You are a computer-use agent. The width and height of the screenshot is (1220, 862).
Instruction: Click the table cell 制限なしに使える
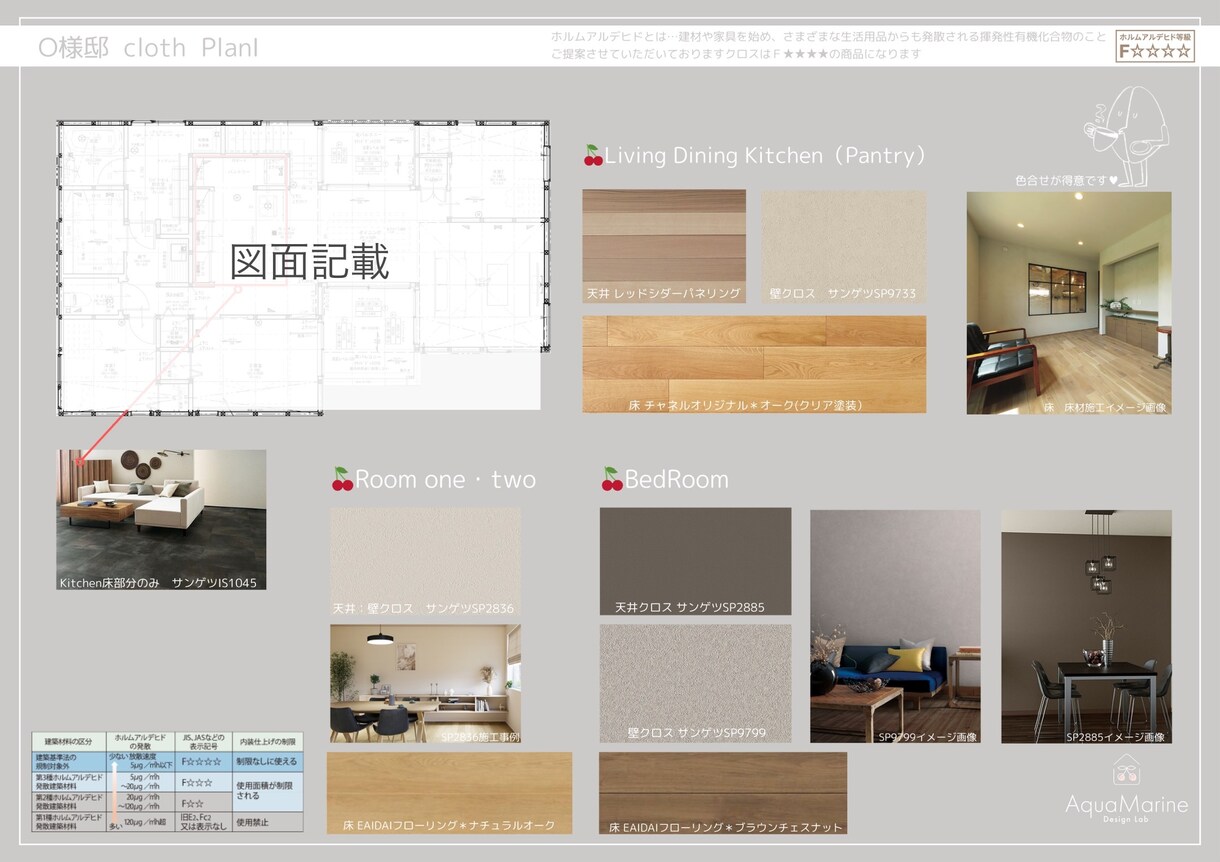click(x=267, y=762)
